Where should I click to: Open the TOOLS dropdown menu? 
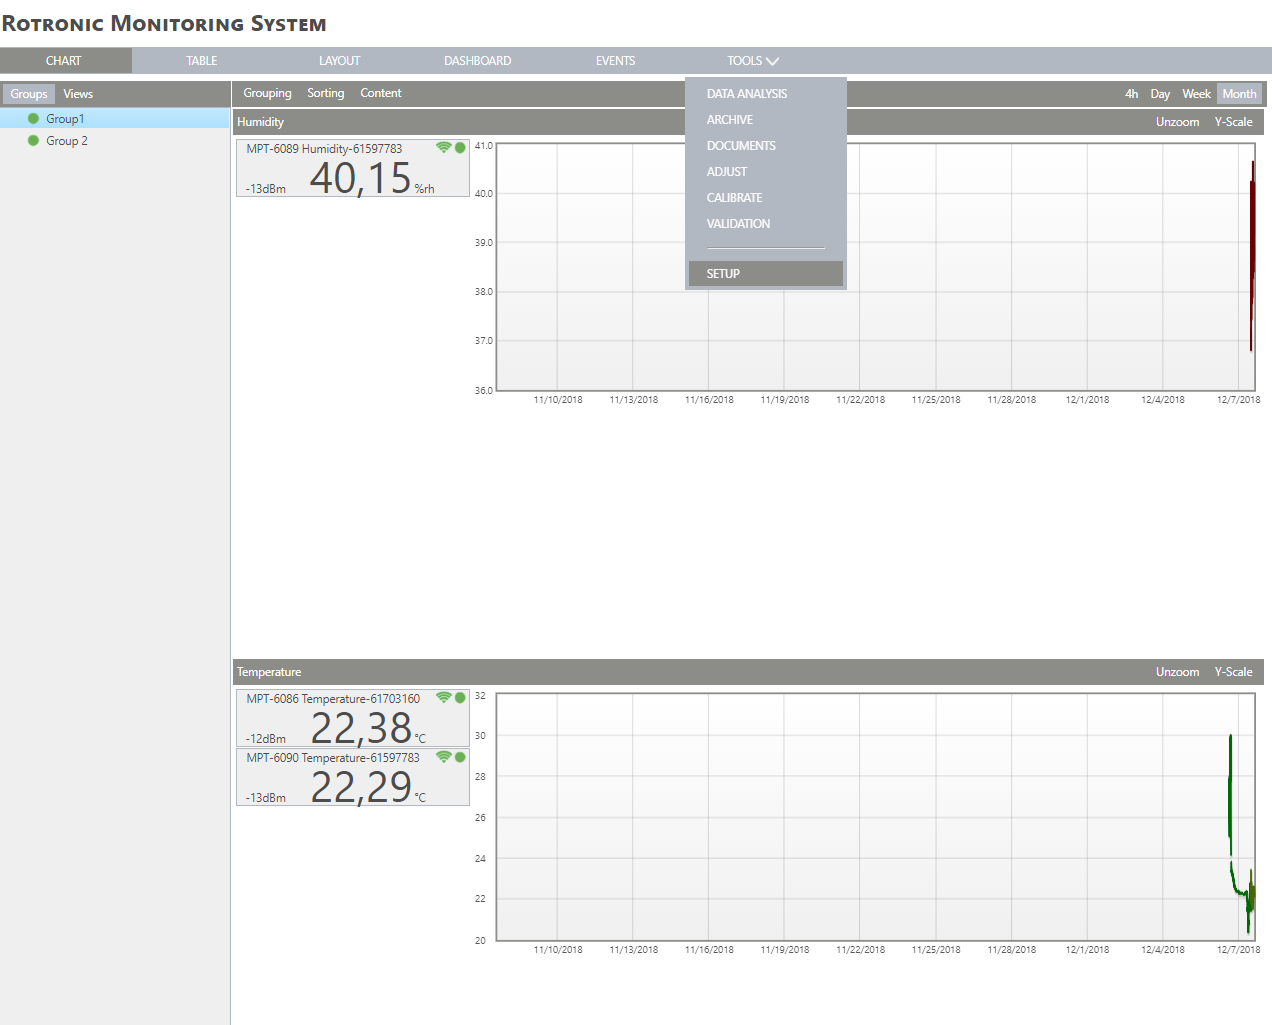click(x=752, y=61)
